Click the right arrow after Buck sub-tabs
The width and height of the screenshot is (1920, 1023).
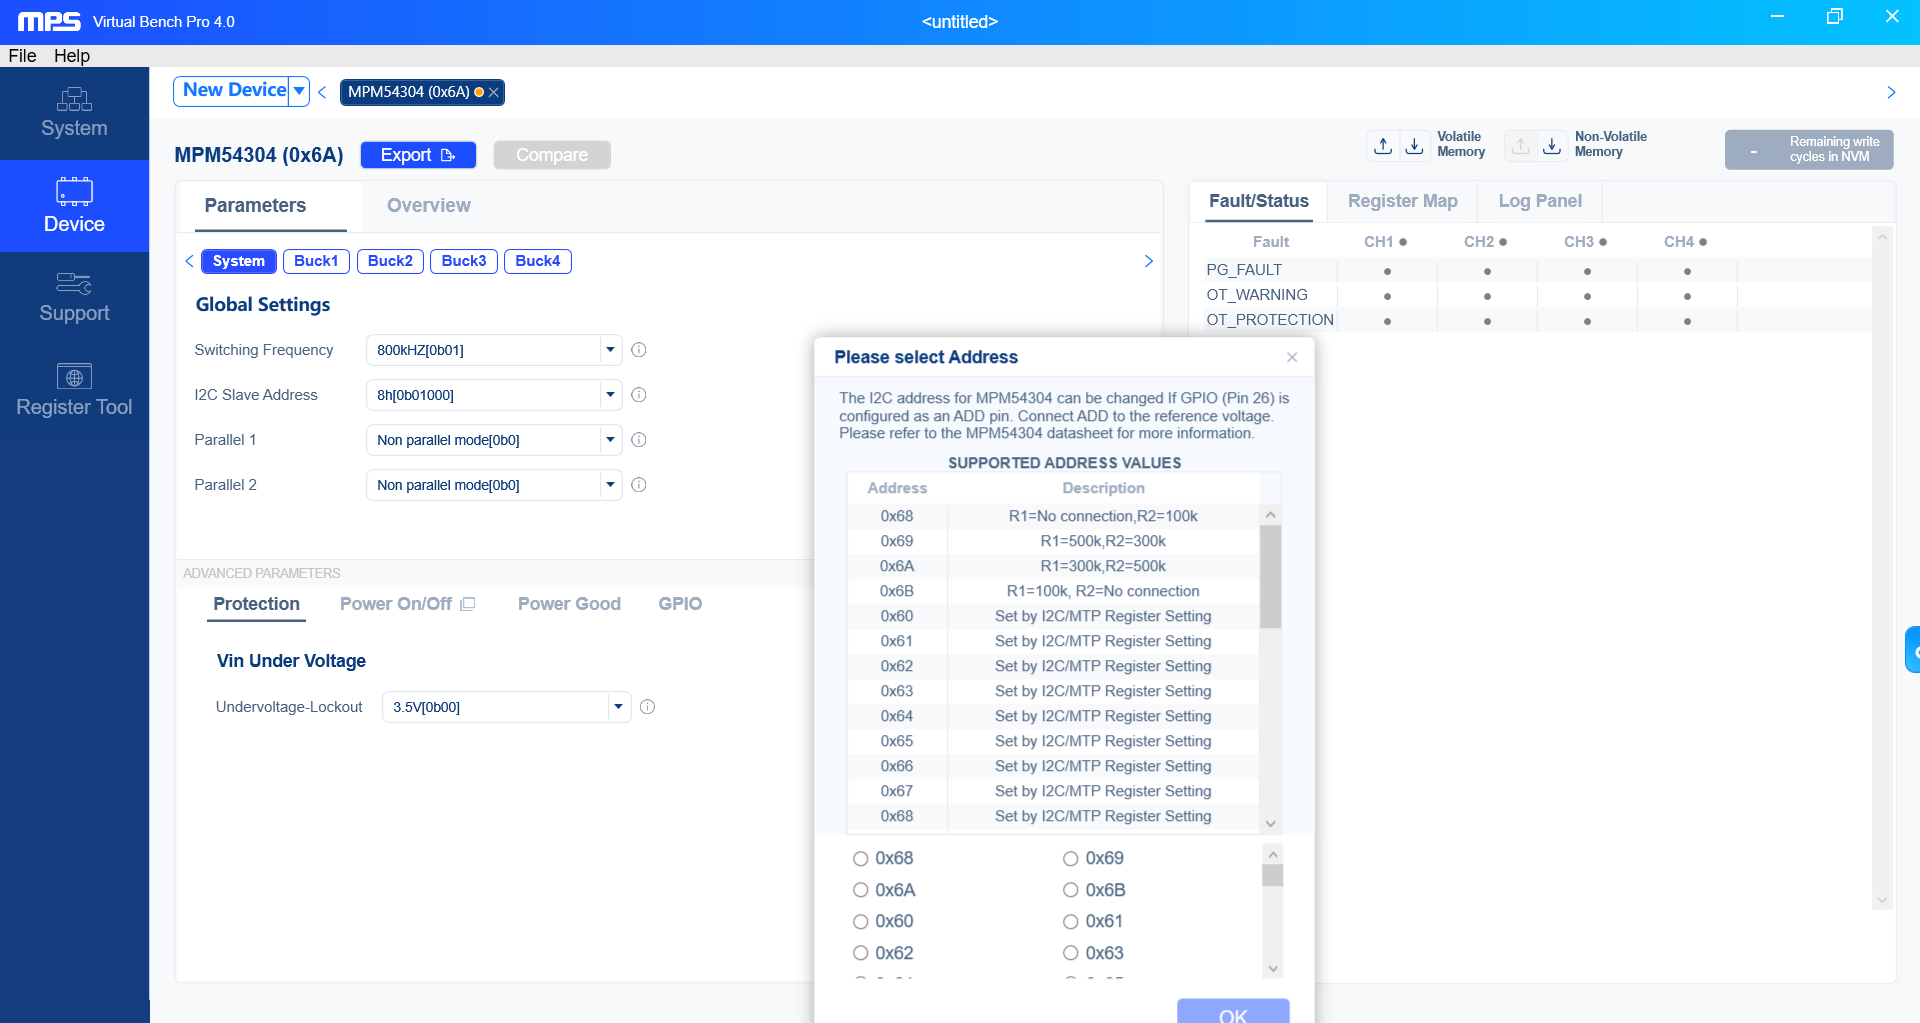(1149, 261)
